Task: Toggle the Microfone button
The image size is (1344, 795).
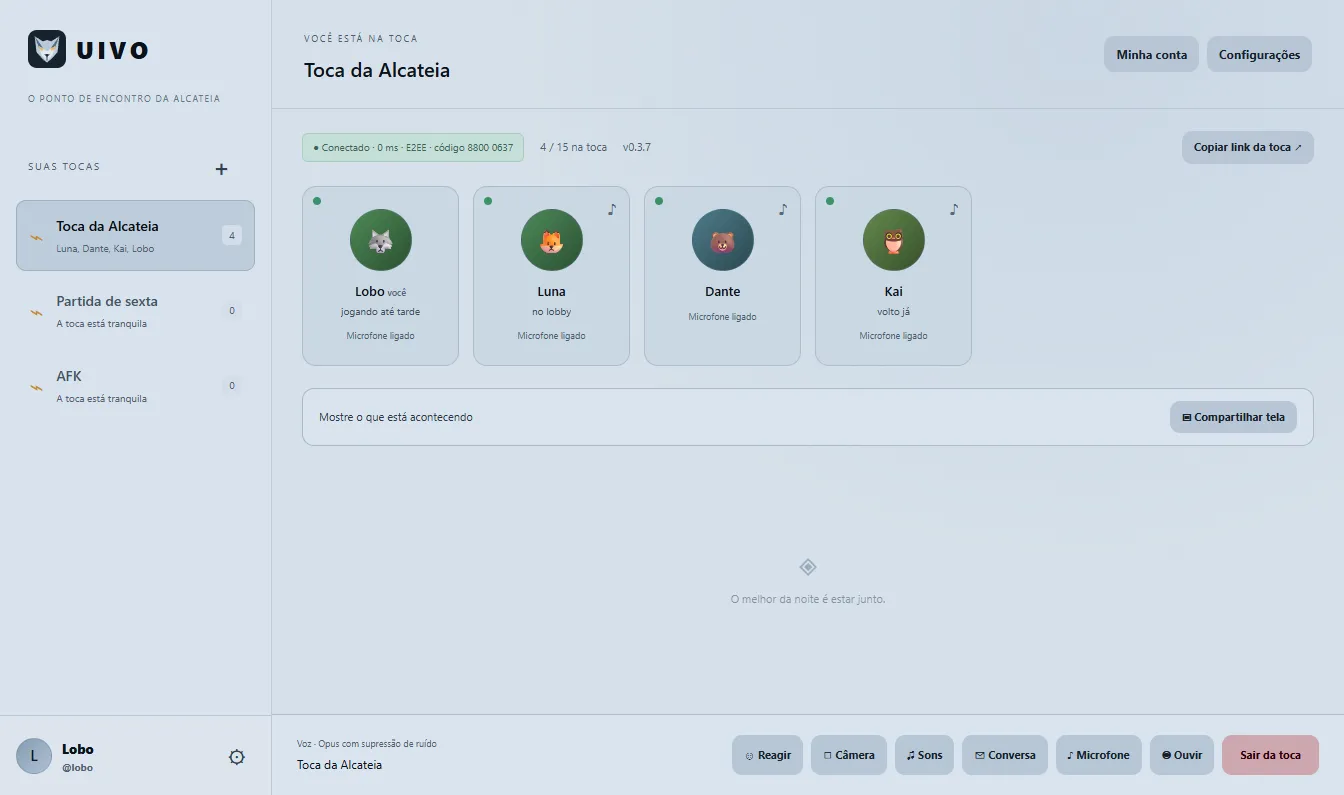Action: coord(1098,755)
